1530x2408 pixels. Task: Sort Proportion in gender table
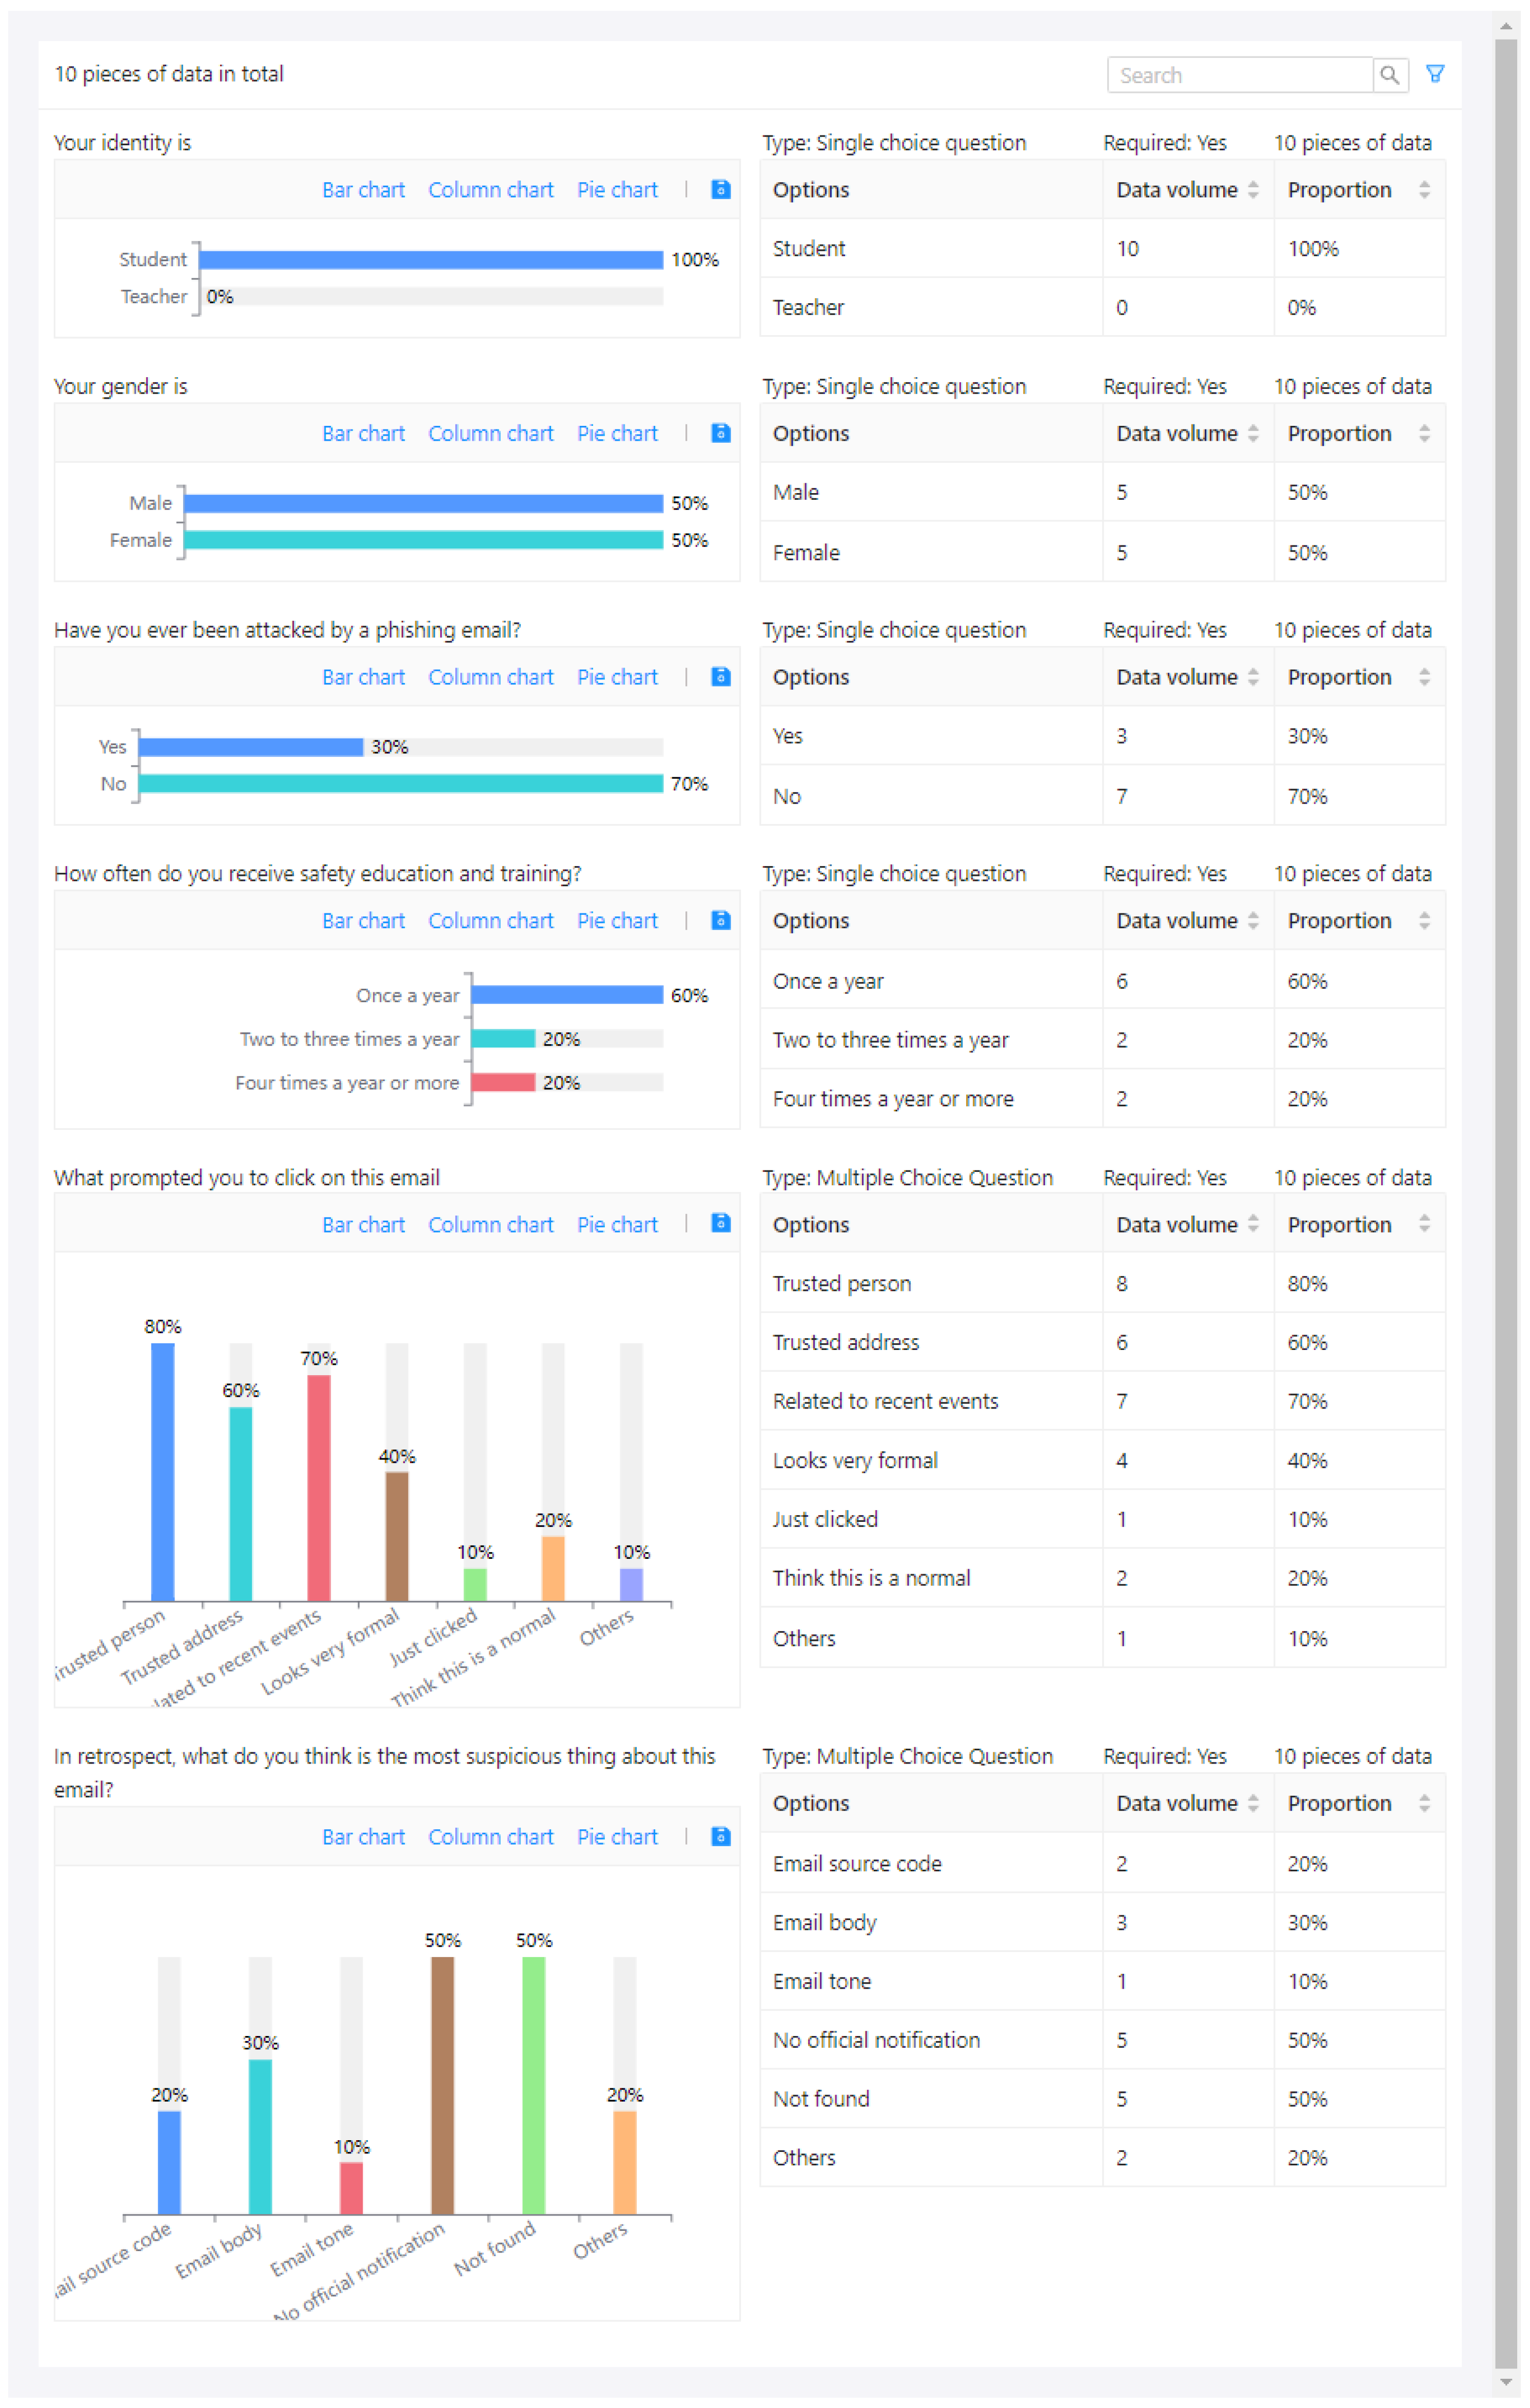tap(1423, 433)
